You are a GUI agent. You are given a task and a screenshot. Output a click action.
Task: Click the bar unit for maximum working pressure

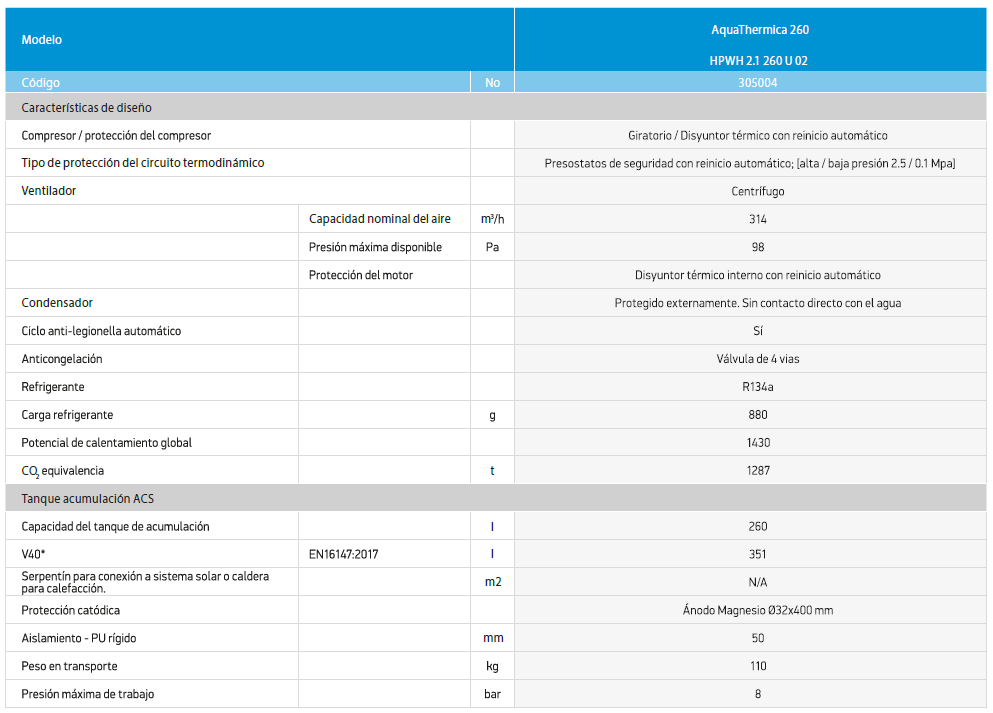tap(492, 694)
